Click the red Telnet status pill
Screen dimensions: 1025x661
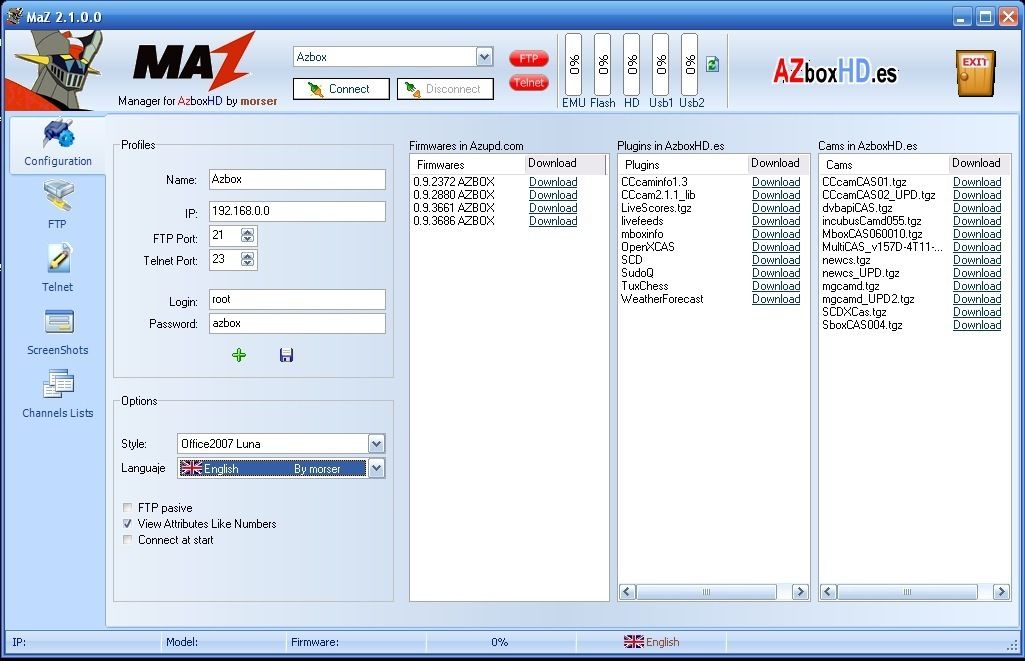pos(528,82)
